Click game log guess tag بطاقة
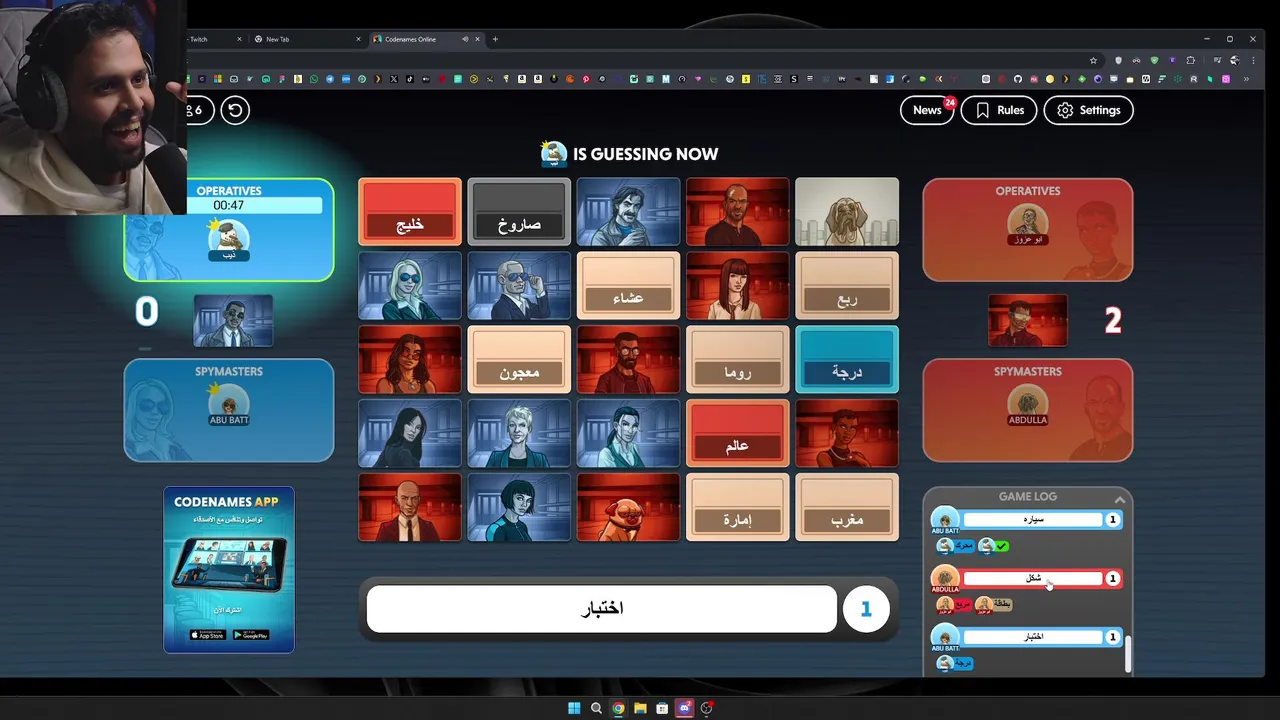 1003,604
